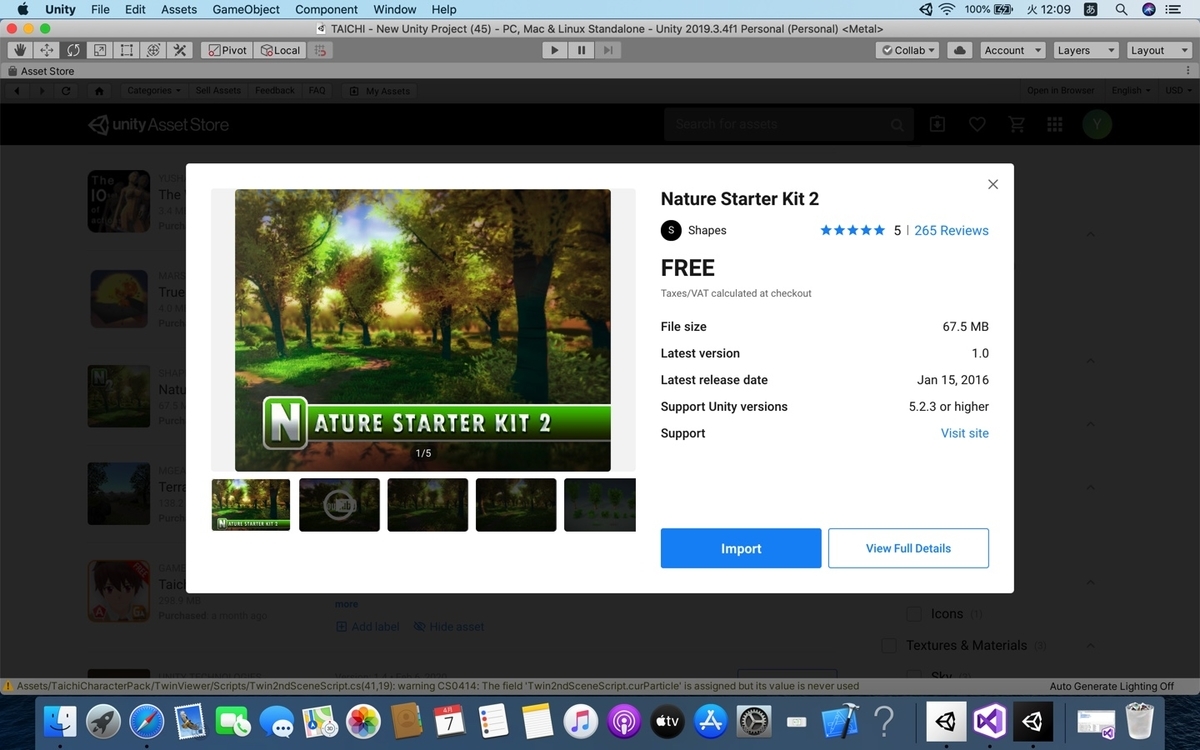Open the Collab dropdown
Screen dimensions: 1200x750
pos(908,50)
